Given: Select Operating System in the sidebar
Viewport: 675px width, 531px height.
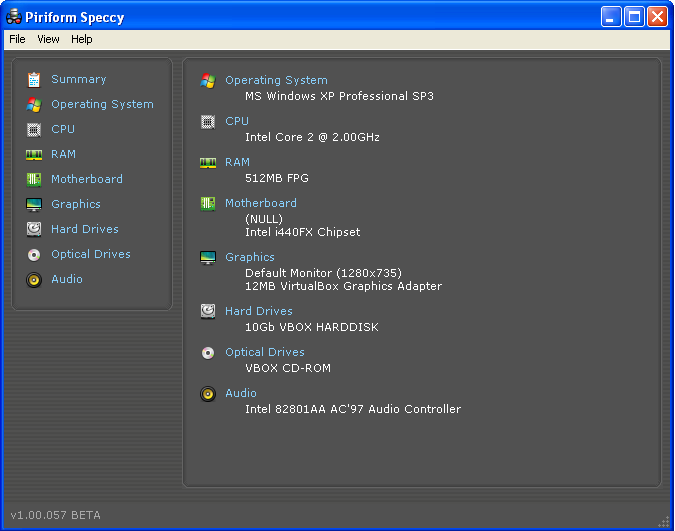Looking at the screenshot, I should (x=102, y=105).
